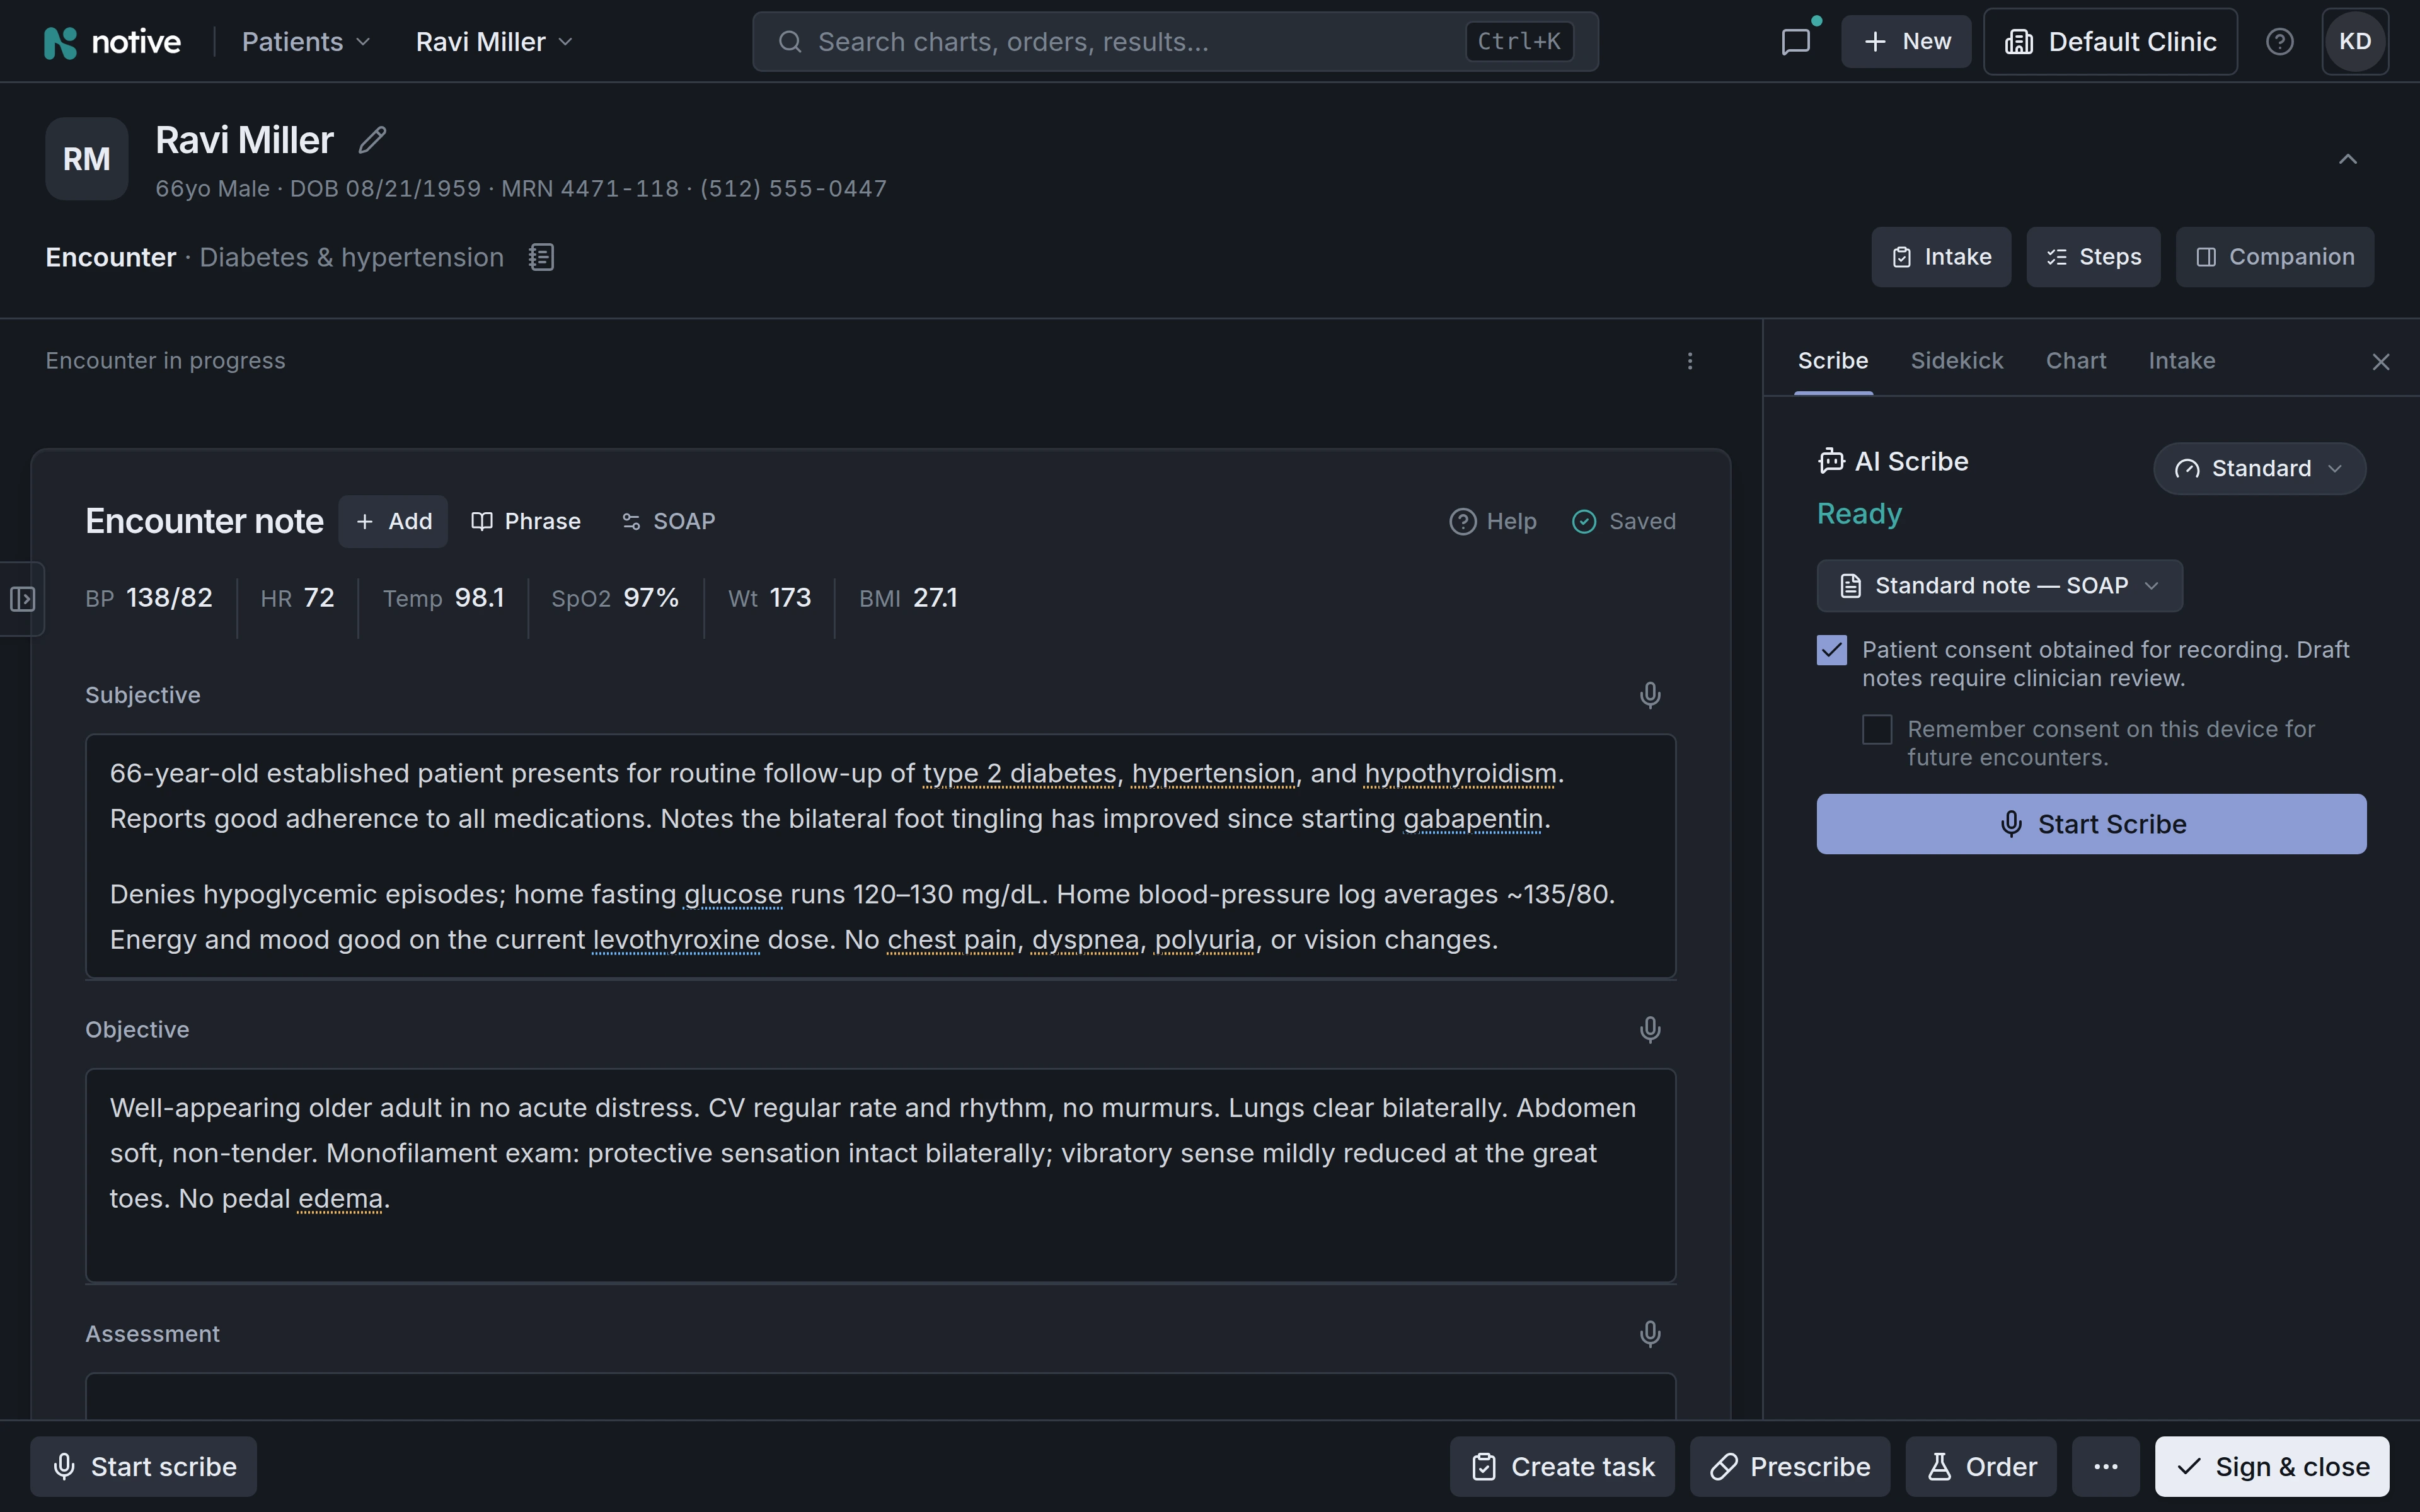
Task: Click Create task button
Action: point(1562,1467)
